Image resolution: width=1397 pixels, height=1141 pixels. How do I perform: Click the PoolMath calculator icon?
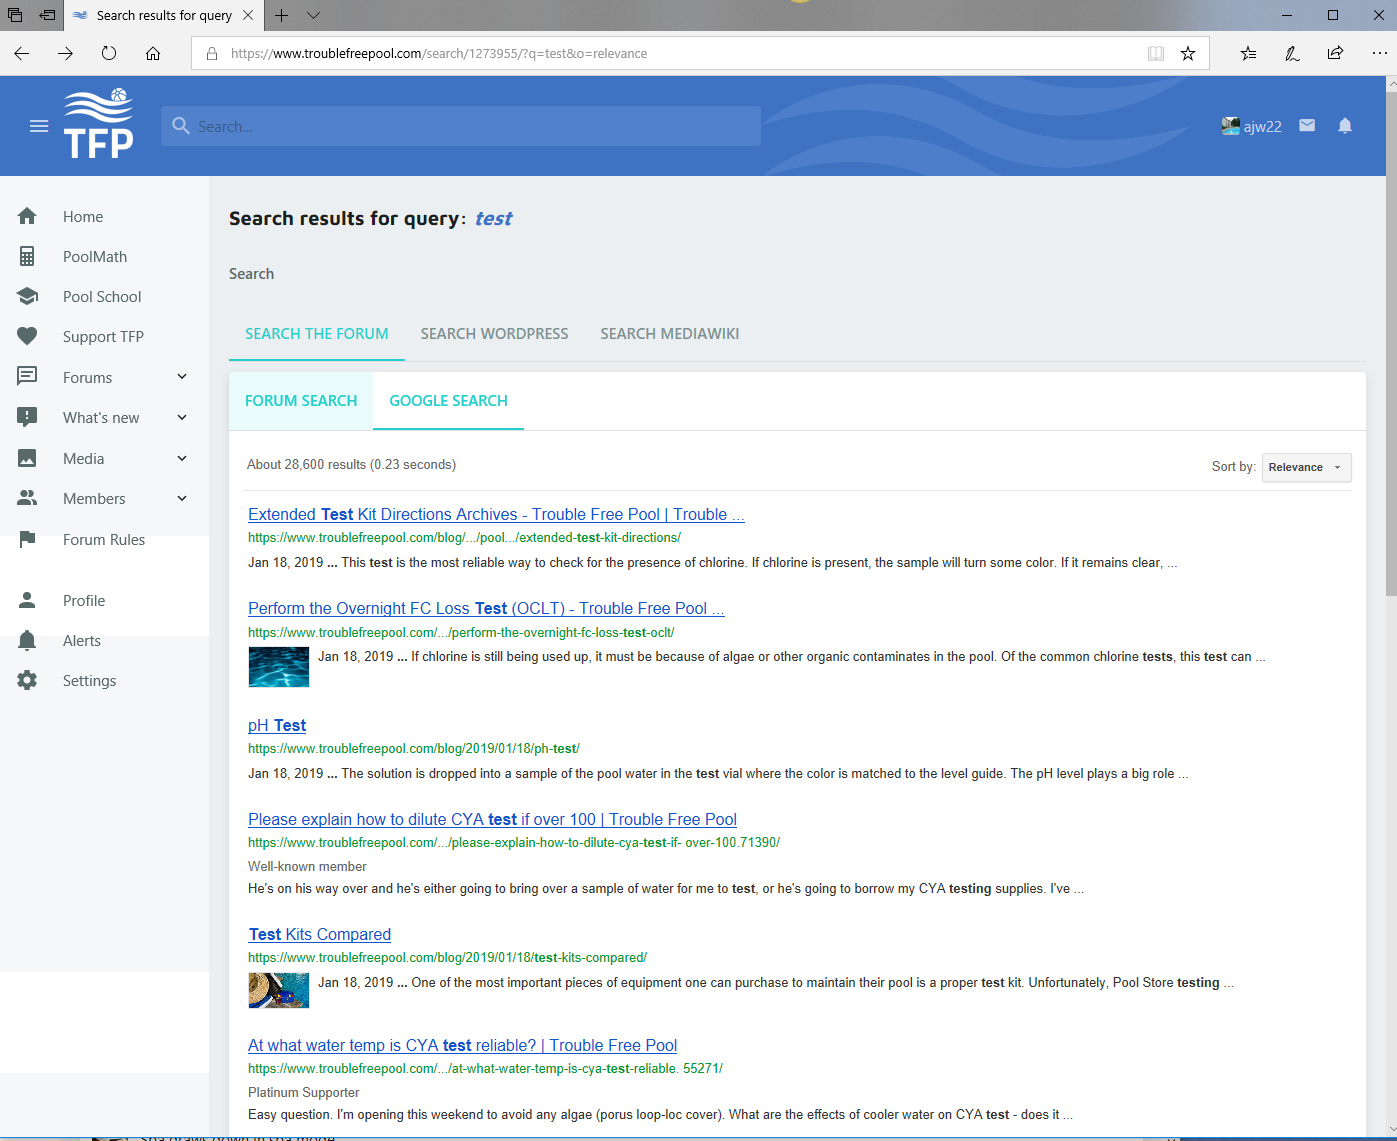click(27, 256)
